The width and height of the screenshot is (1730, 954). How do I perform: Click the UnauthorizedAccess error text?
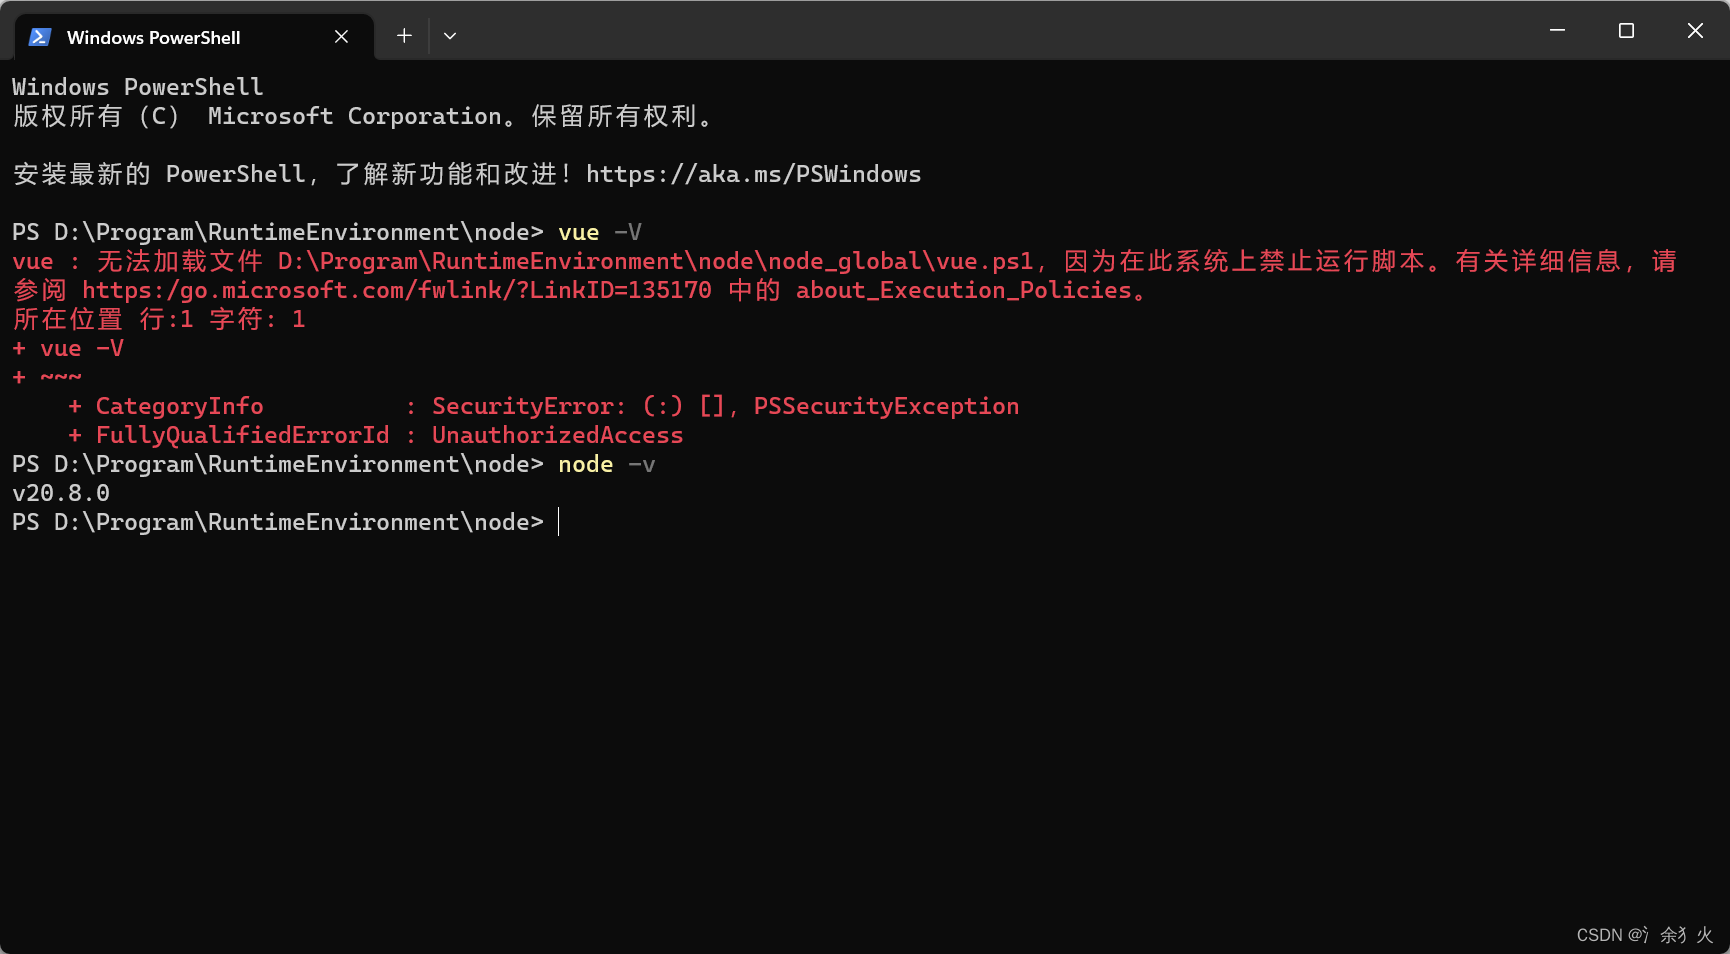click(x=557, y=434)
